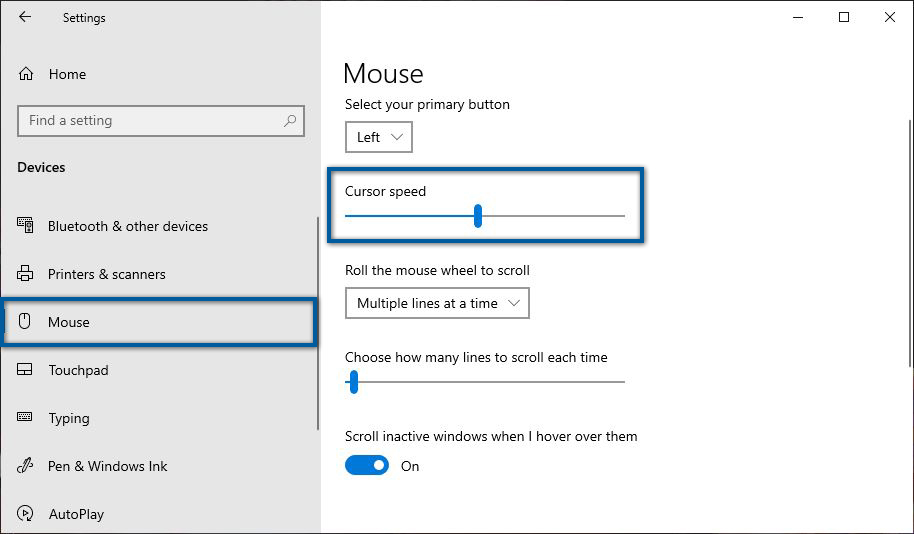Click the lines to scroll slider thumb
The image size is (914, 534).
point(353,382)
